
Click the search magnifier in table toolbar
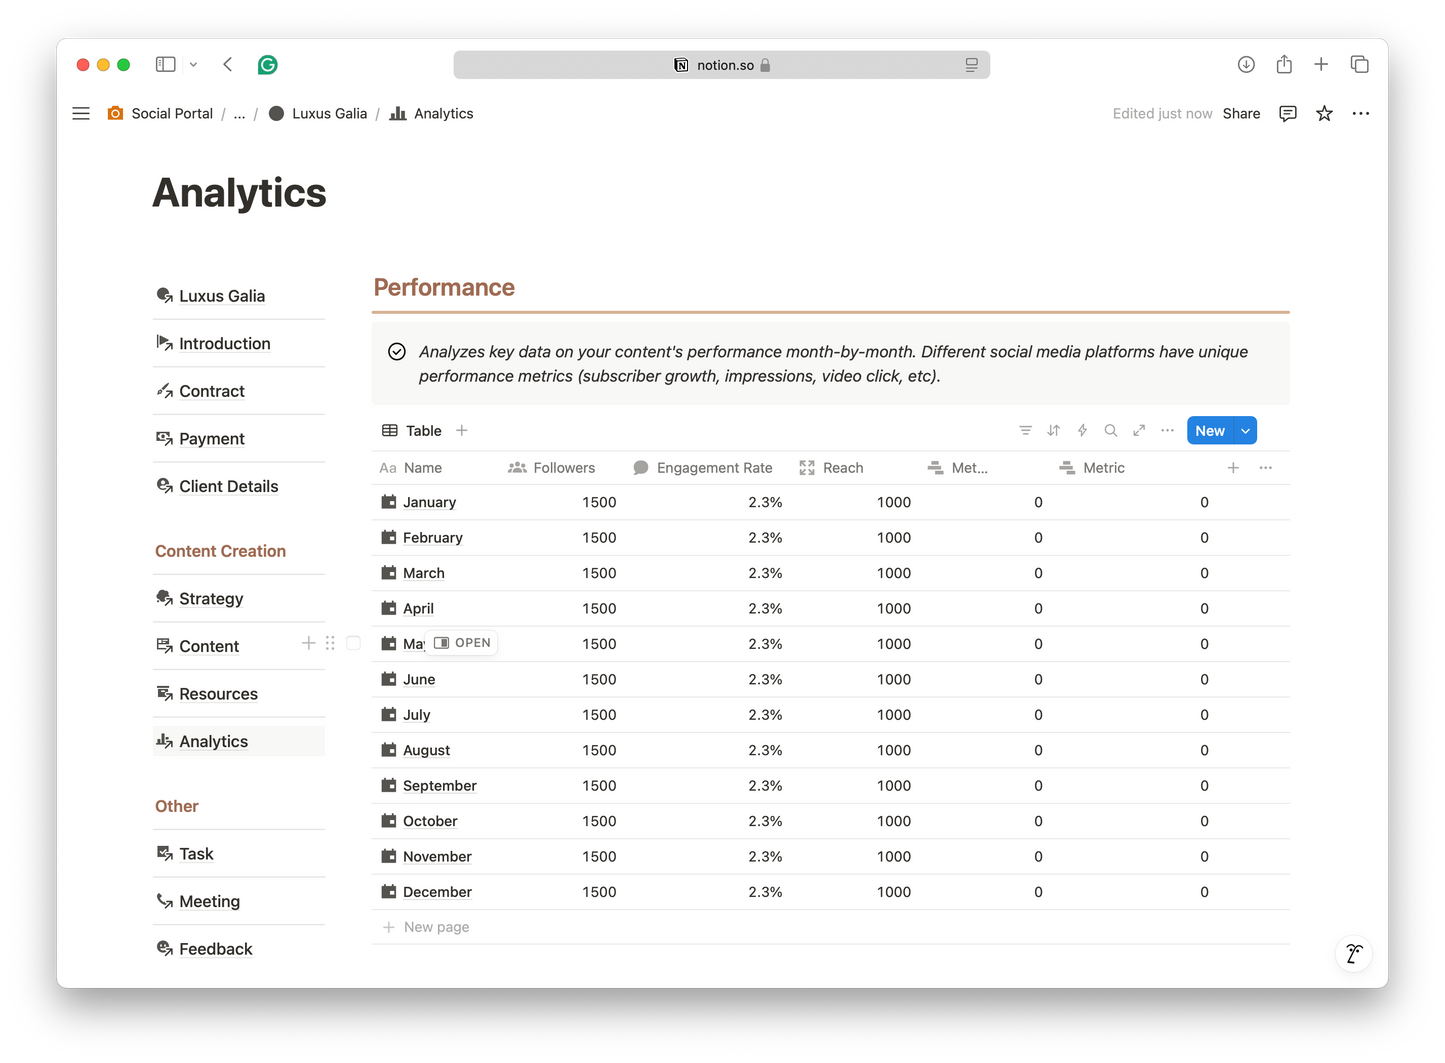click(x=1110, y=431)
